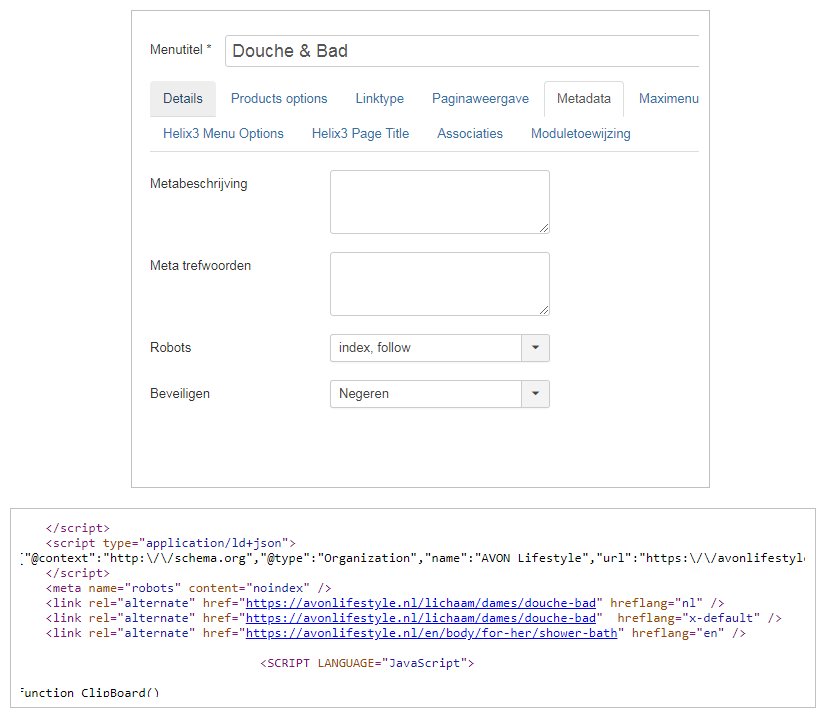The width and height of the screenshot is (826, 718).
Task: Click the Meta trefwoorden label
Action: pyautogui.click(x=200, y=265)
